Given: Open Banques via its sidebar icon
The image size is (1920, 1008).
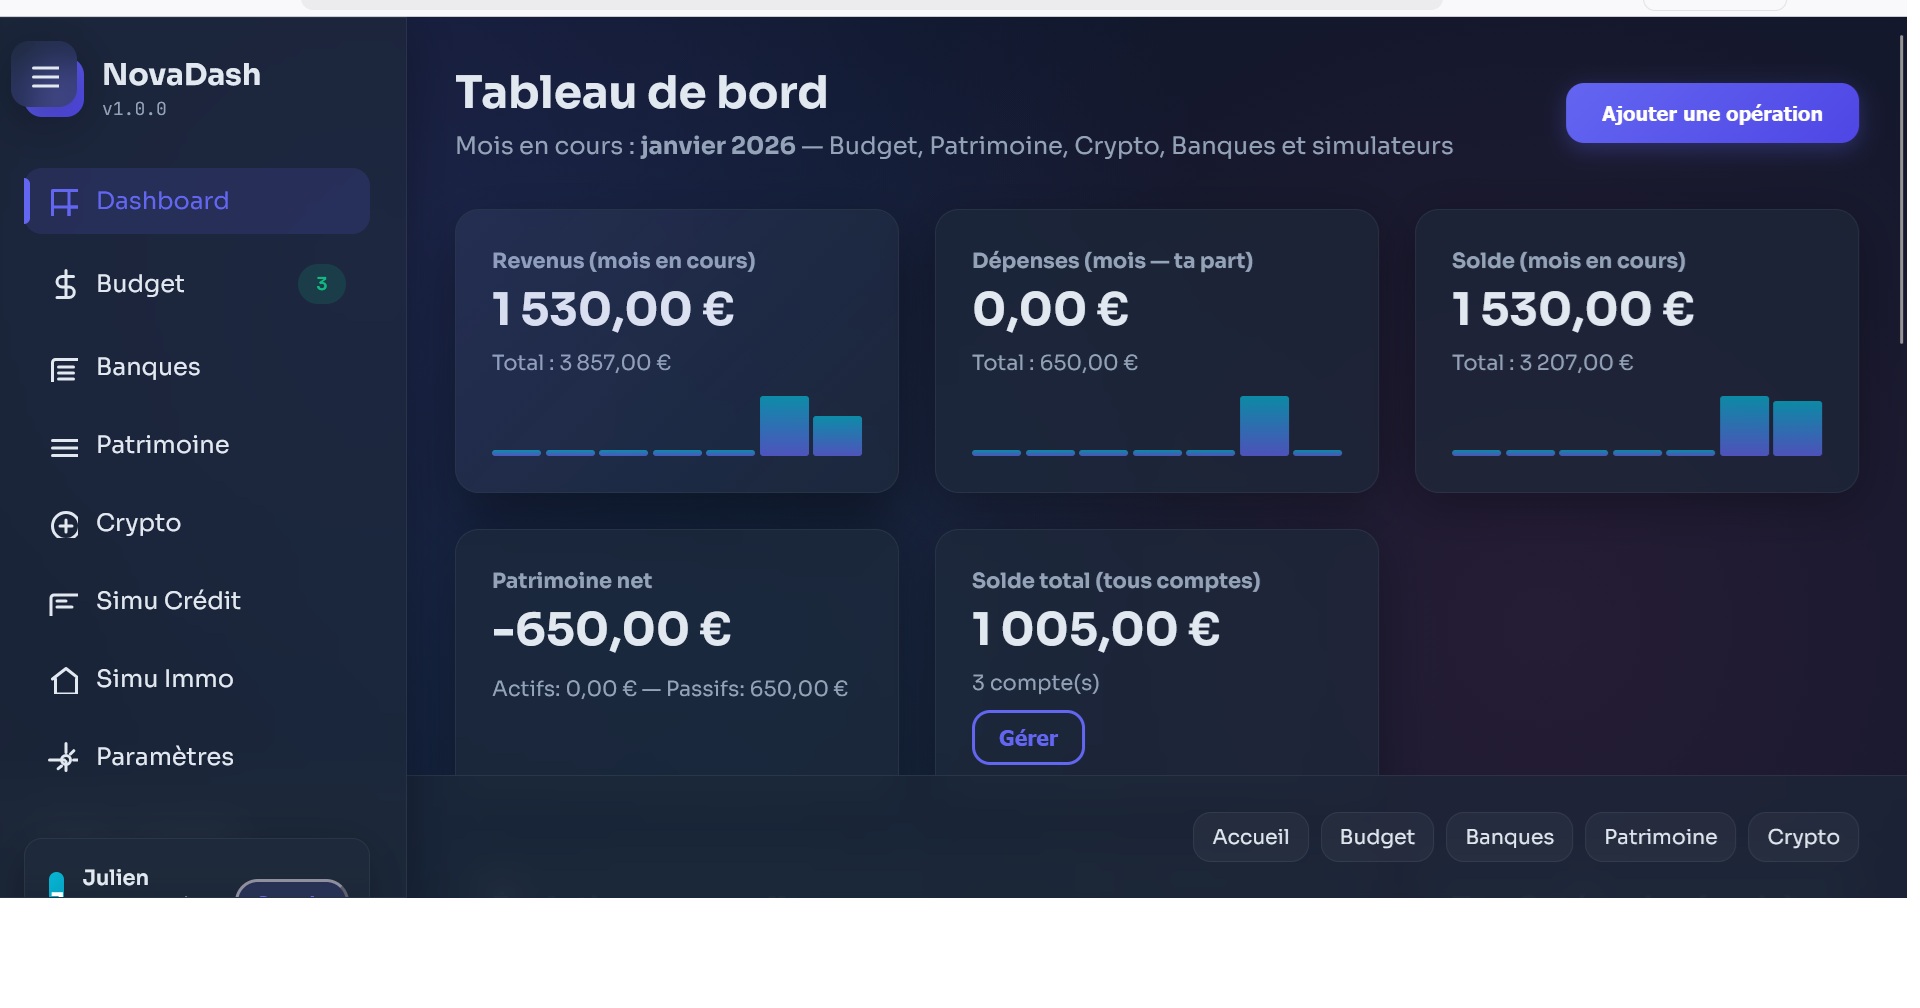Looking at the screenshot, I should point(64,367).
